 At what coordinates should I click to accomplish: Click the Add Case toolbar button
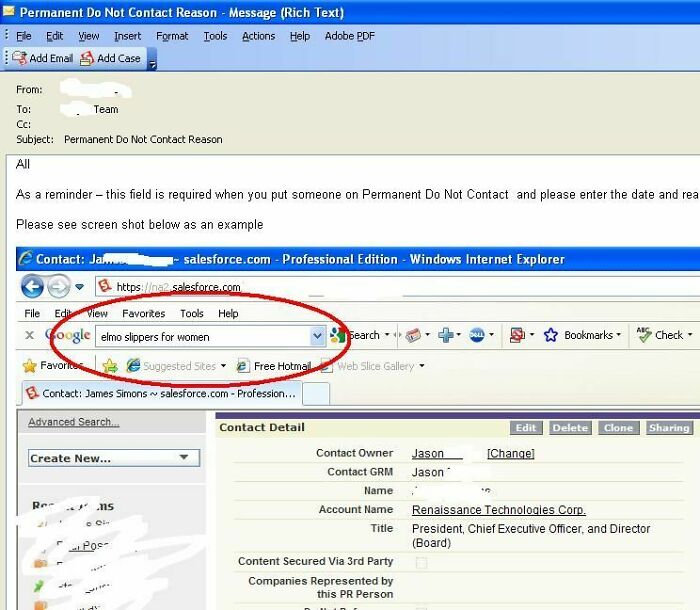[x=110, y=58]
